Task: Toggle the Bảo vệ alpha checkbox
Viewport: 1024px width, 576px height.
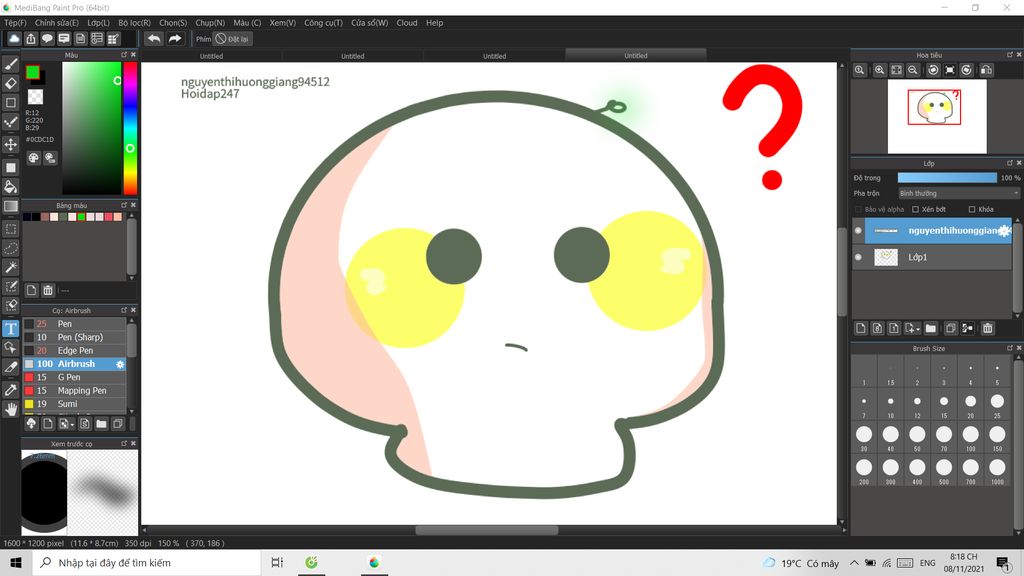Action: coord(858,210)
